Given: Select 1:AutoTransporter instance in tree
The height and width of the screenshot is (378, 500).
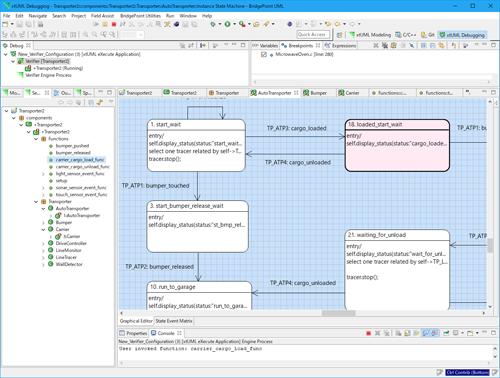Looking at the screenshot, I should [x=81, y=215].
